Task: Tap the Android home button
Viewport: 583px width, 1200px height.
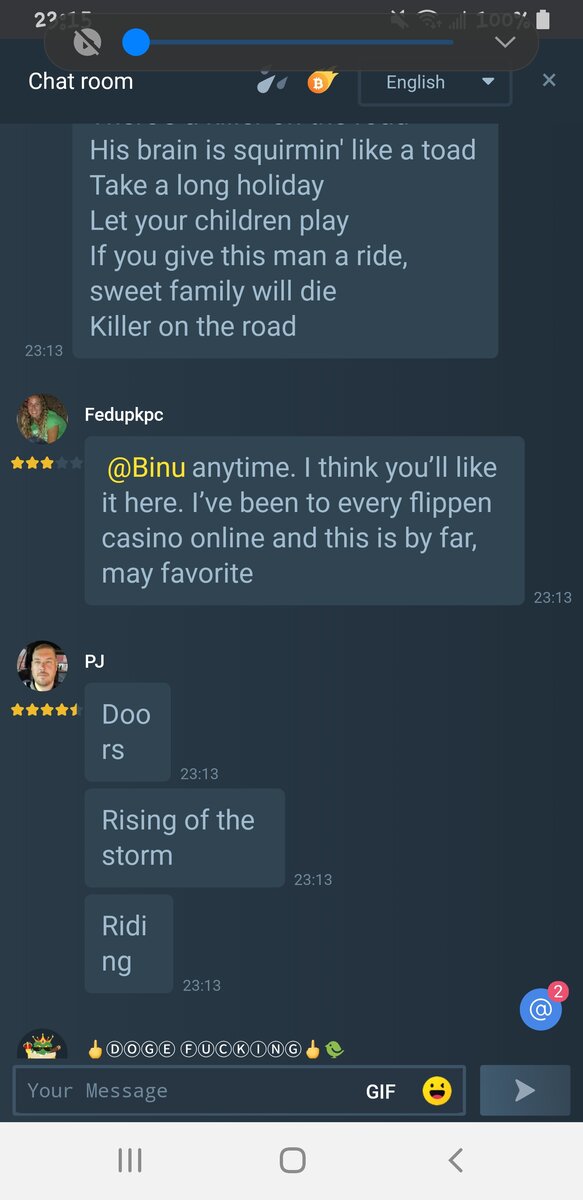Action: 292,1160
